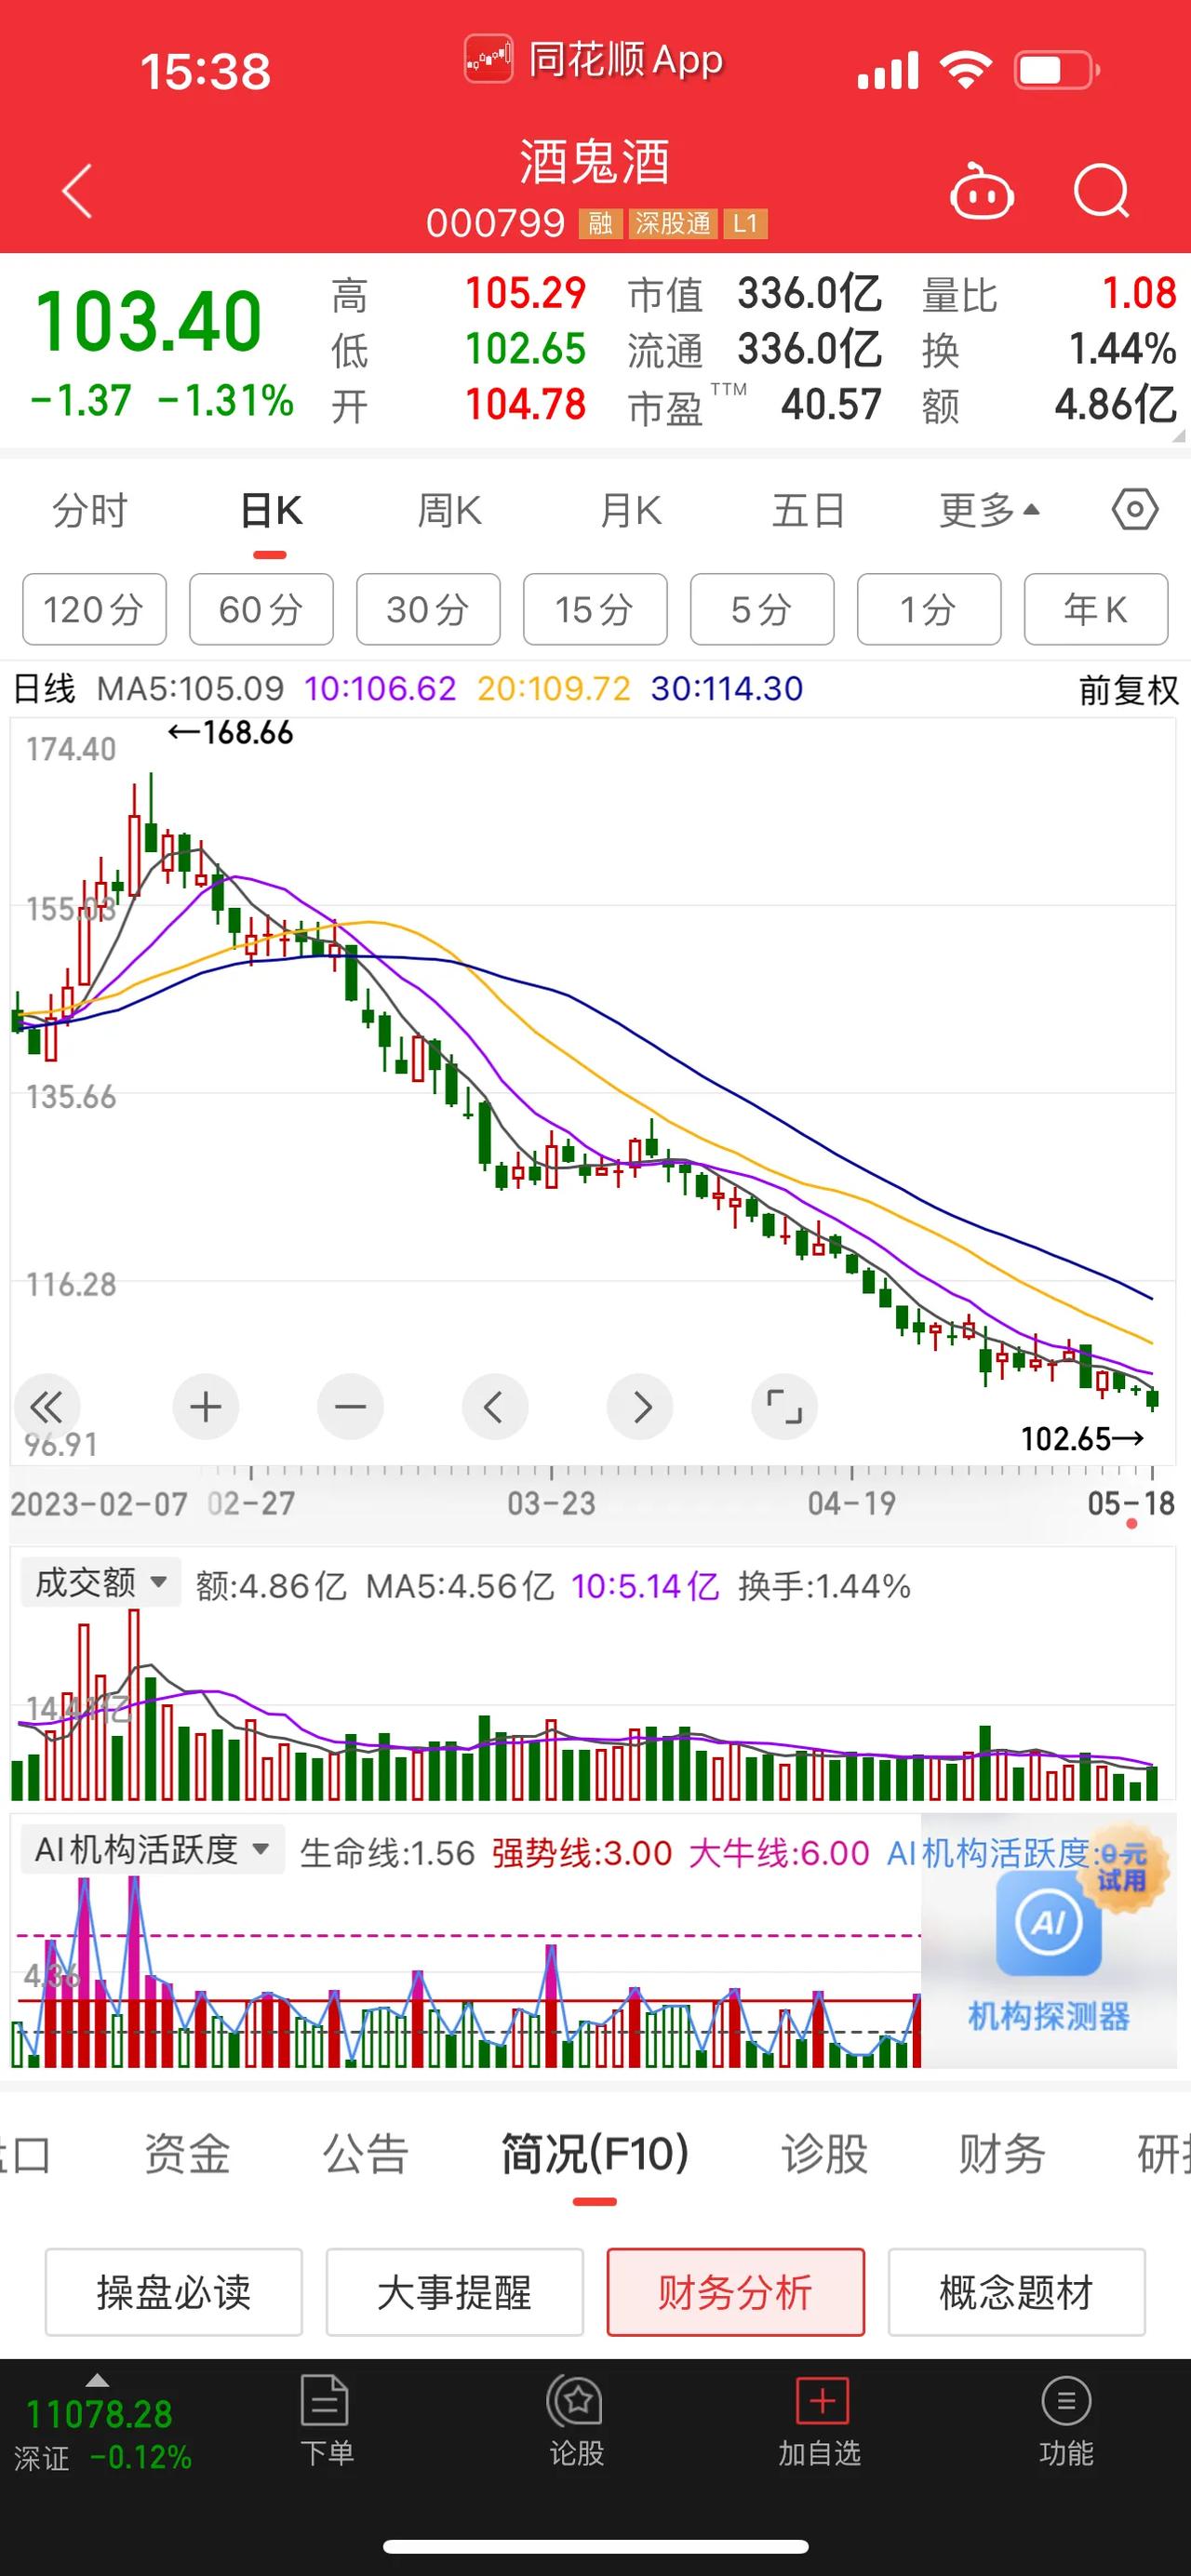
Task: Tap the 深股通 badge
Action: click(673, 223)
